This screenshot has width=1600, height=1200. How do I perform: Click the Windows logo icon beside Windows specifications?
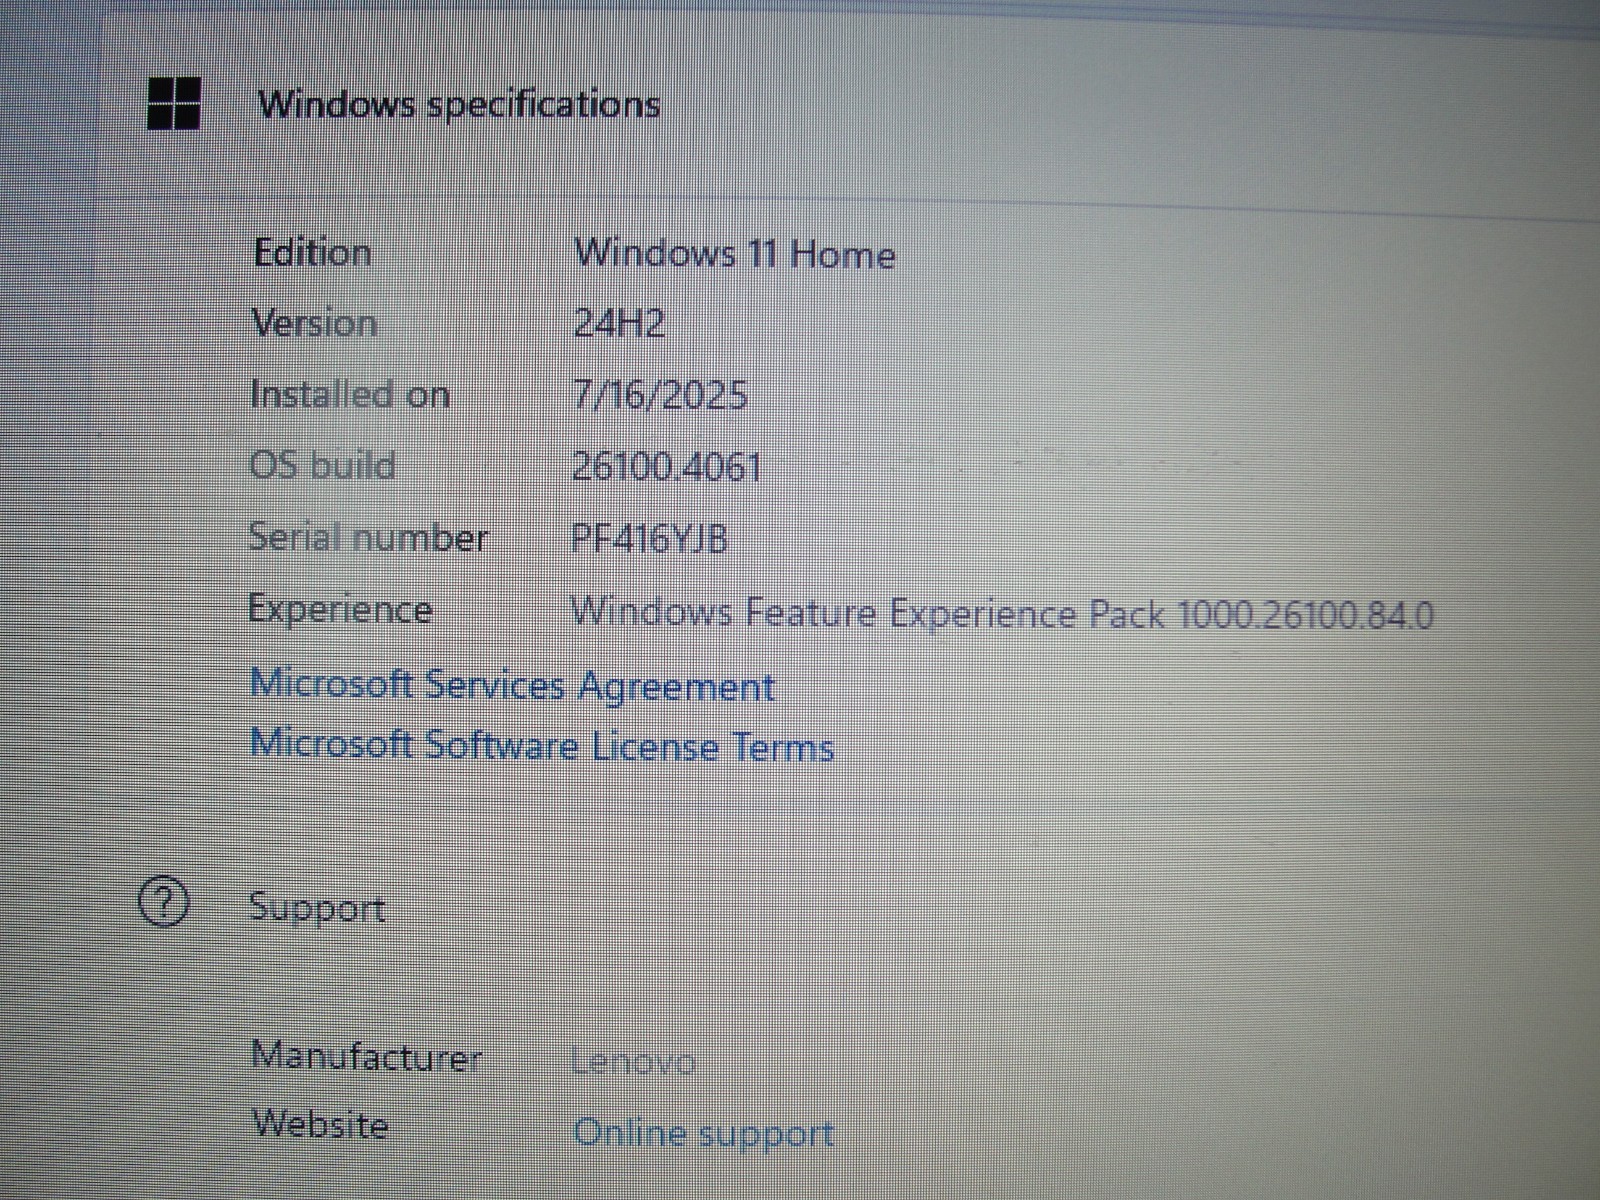click(x=174, y=103)
